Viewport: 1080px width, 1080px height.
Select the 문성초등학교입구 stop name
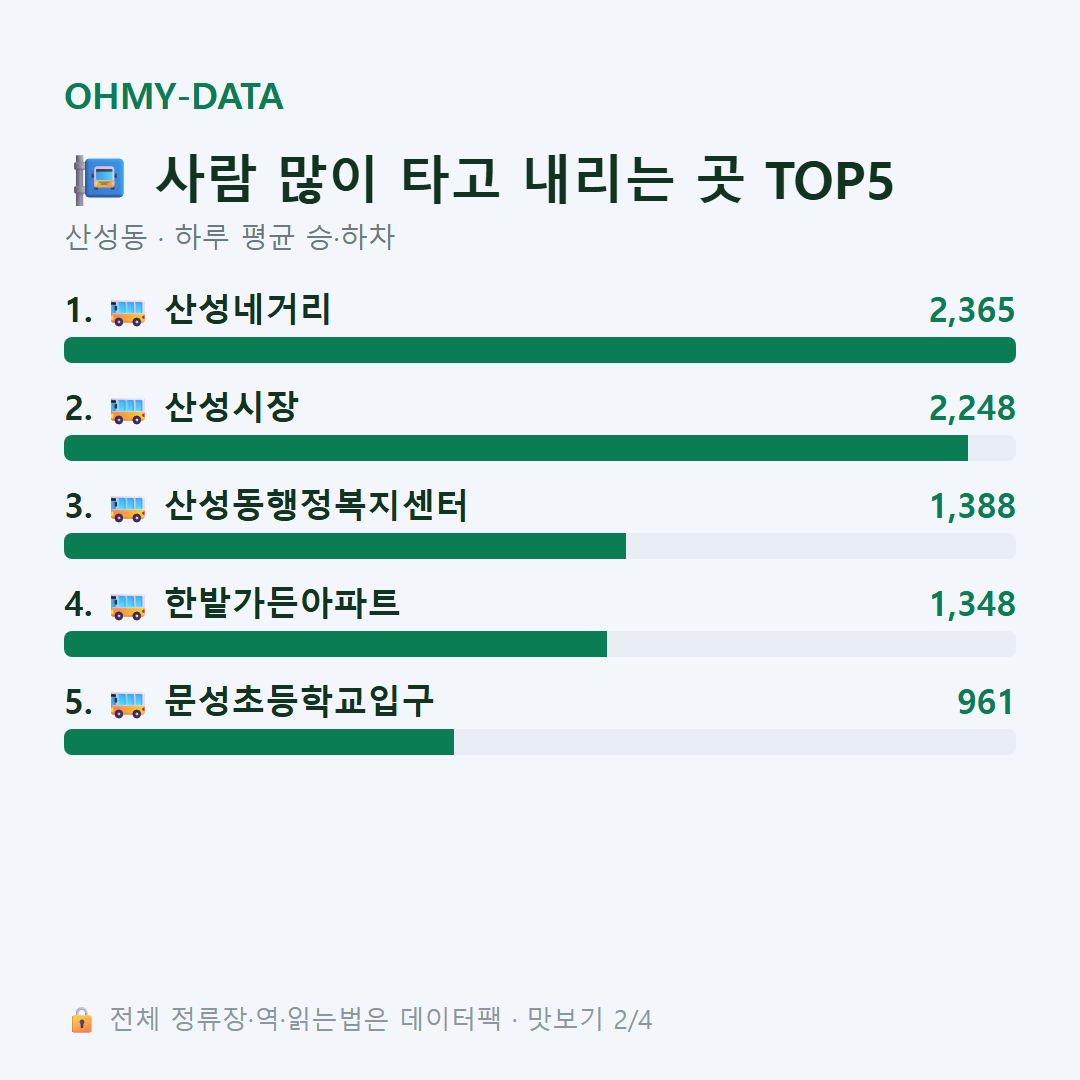pyautogui.click(x=299, y=701)
